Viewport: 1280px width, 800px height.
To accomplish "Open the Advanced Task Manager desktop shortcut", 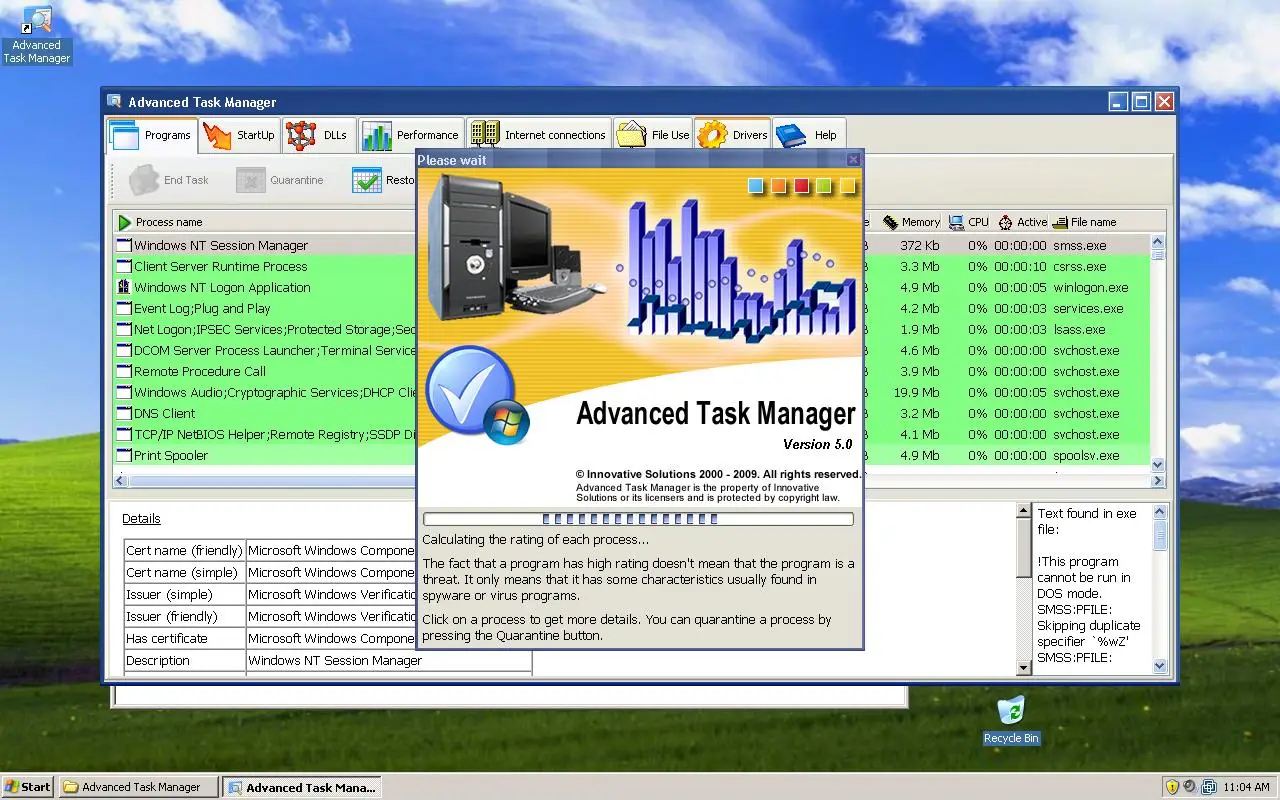I will 37,35.
